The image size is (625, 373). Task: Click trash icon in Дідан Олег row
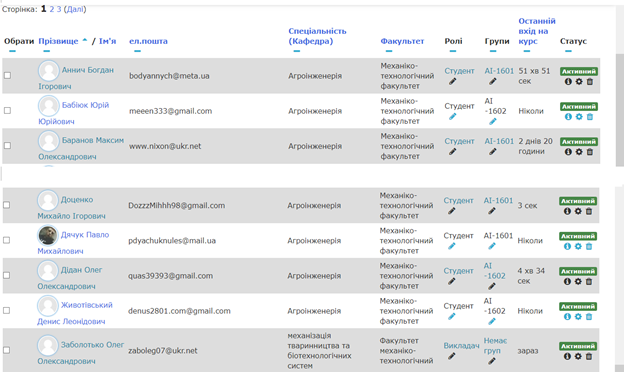(x=589, y=281)
